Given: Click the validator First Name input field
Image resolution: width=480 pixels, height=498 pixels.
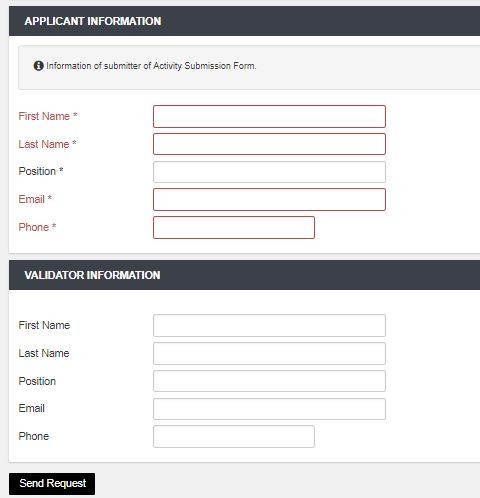Looking at the screenshot, I should (x=269, y=325).
